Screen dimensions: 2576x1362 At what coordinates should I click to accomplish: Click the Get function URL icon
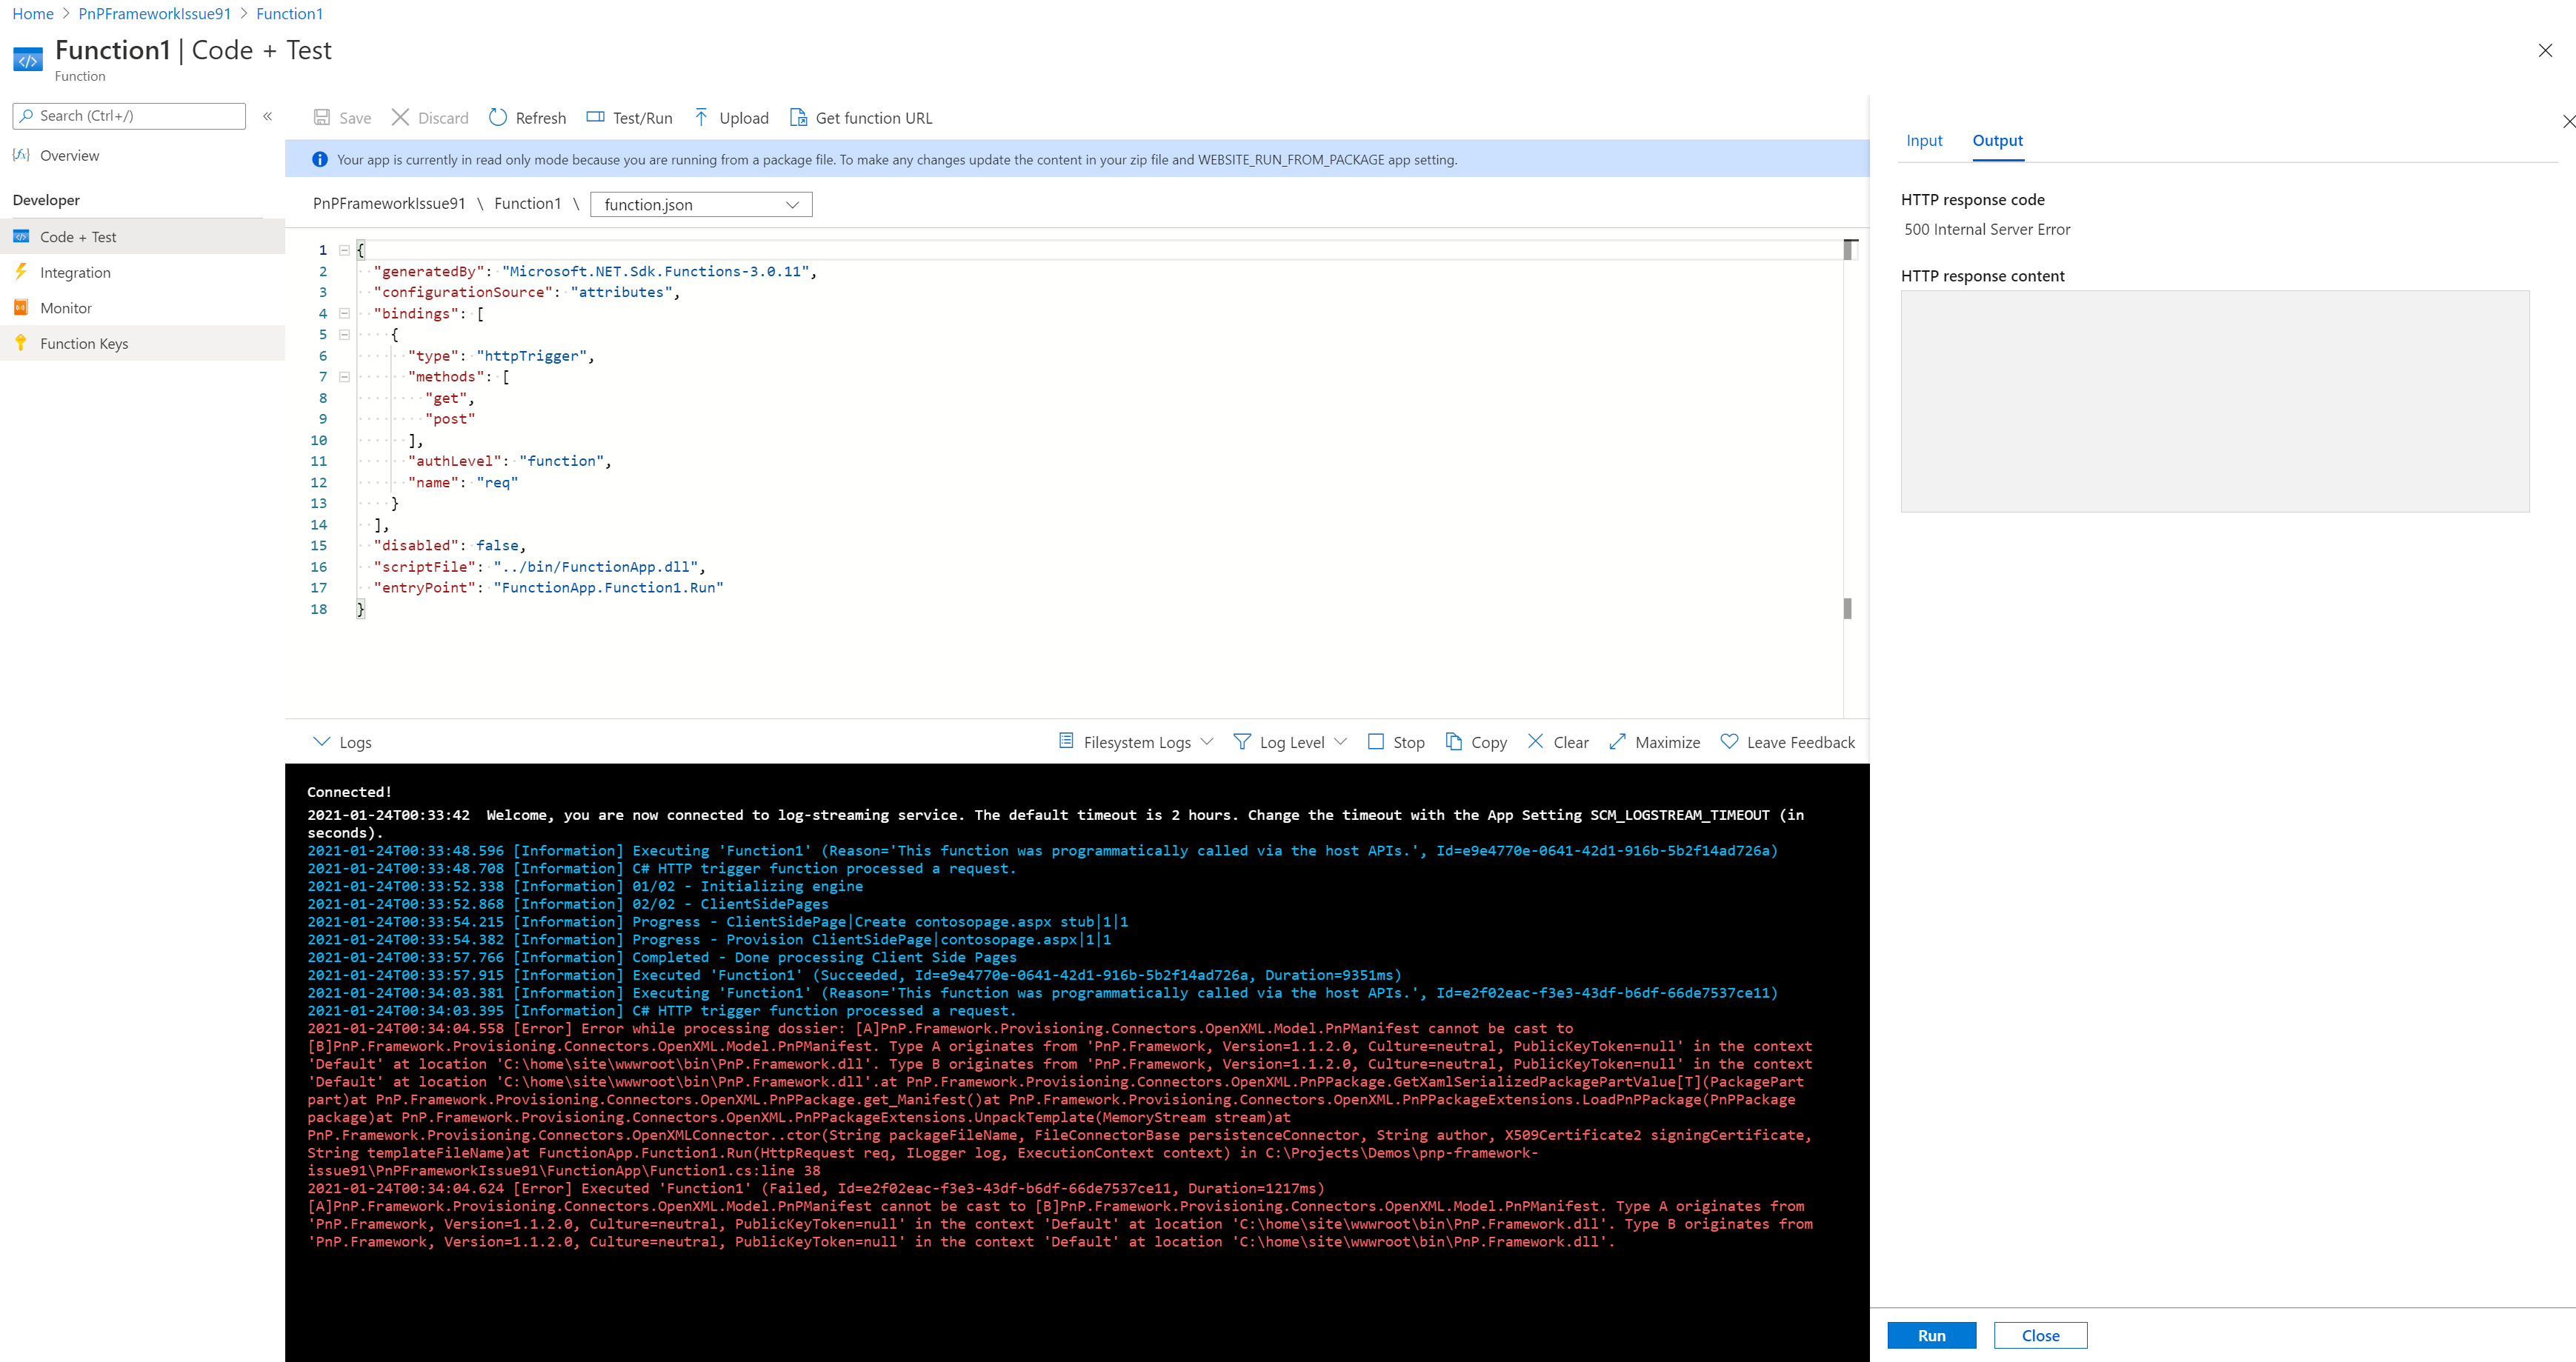point(798,118)
